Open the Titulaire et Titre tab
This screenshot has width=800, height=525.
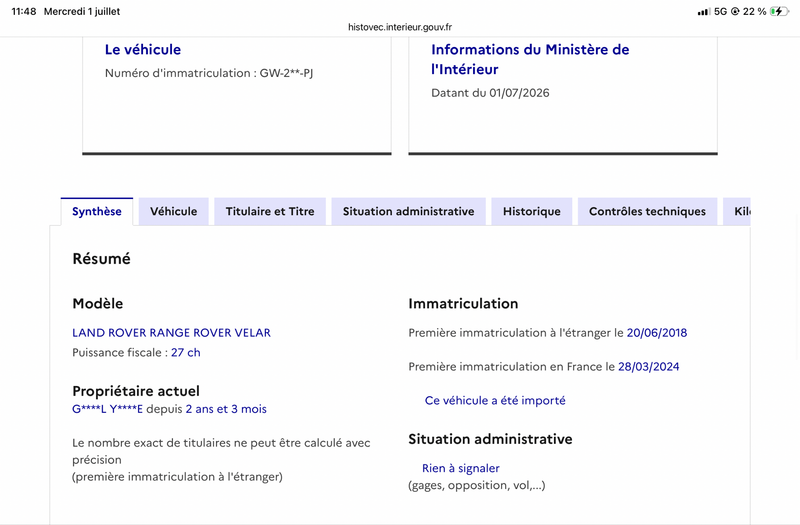click(270, 211)
